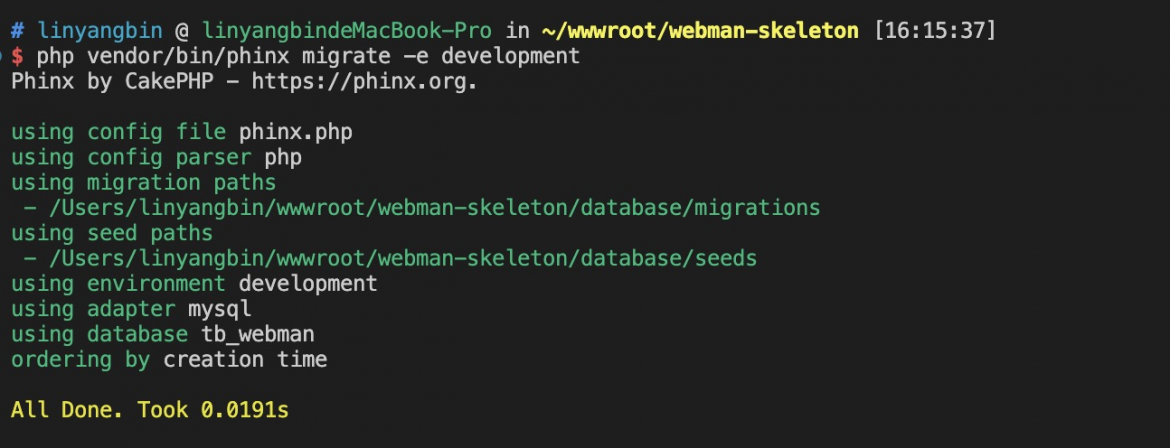Click the phinx.php config file name
The width and height of the screenshot is (1170, 448).
pos(295,132)
